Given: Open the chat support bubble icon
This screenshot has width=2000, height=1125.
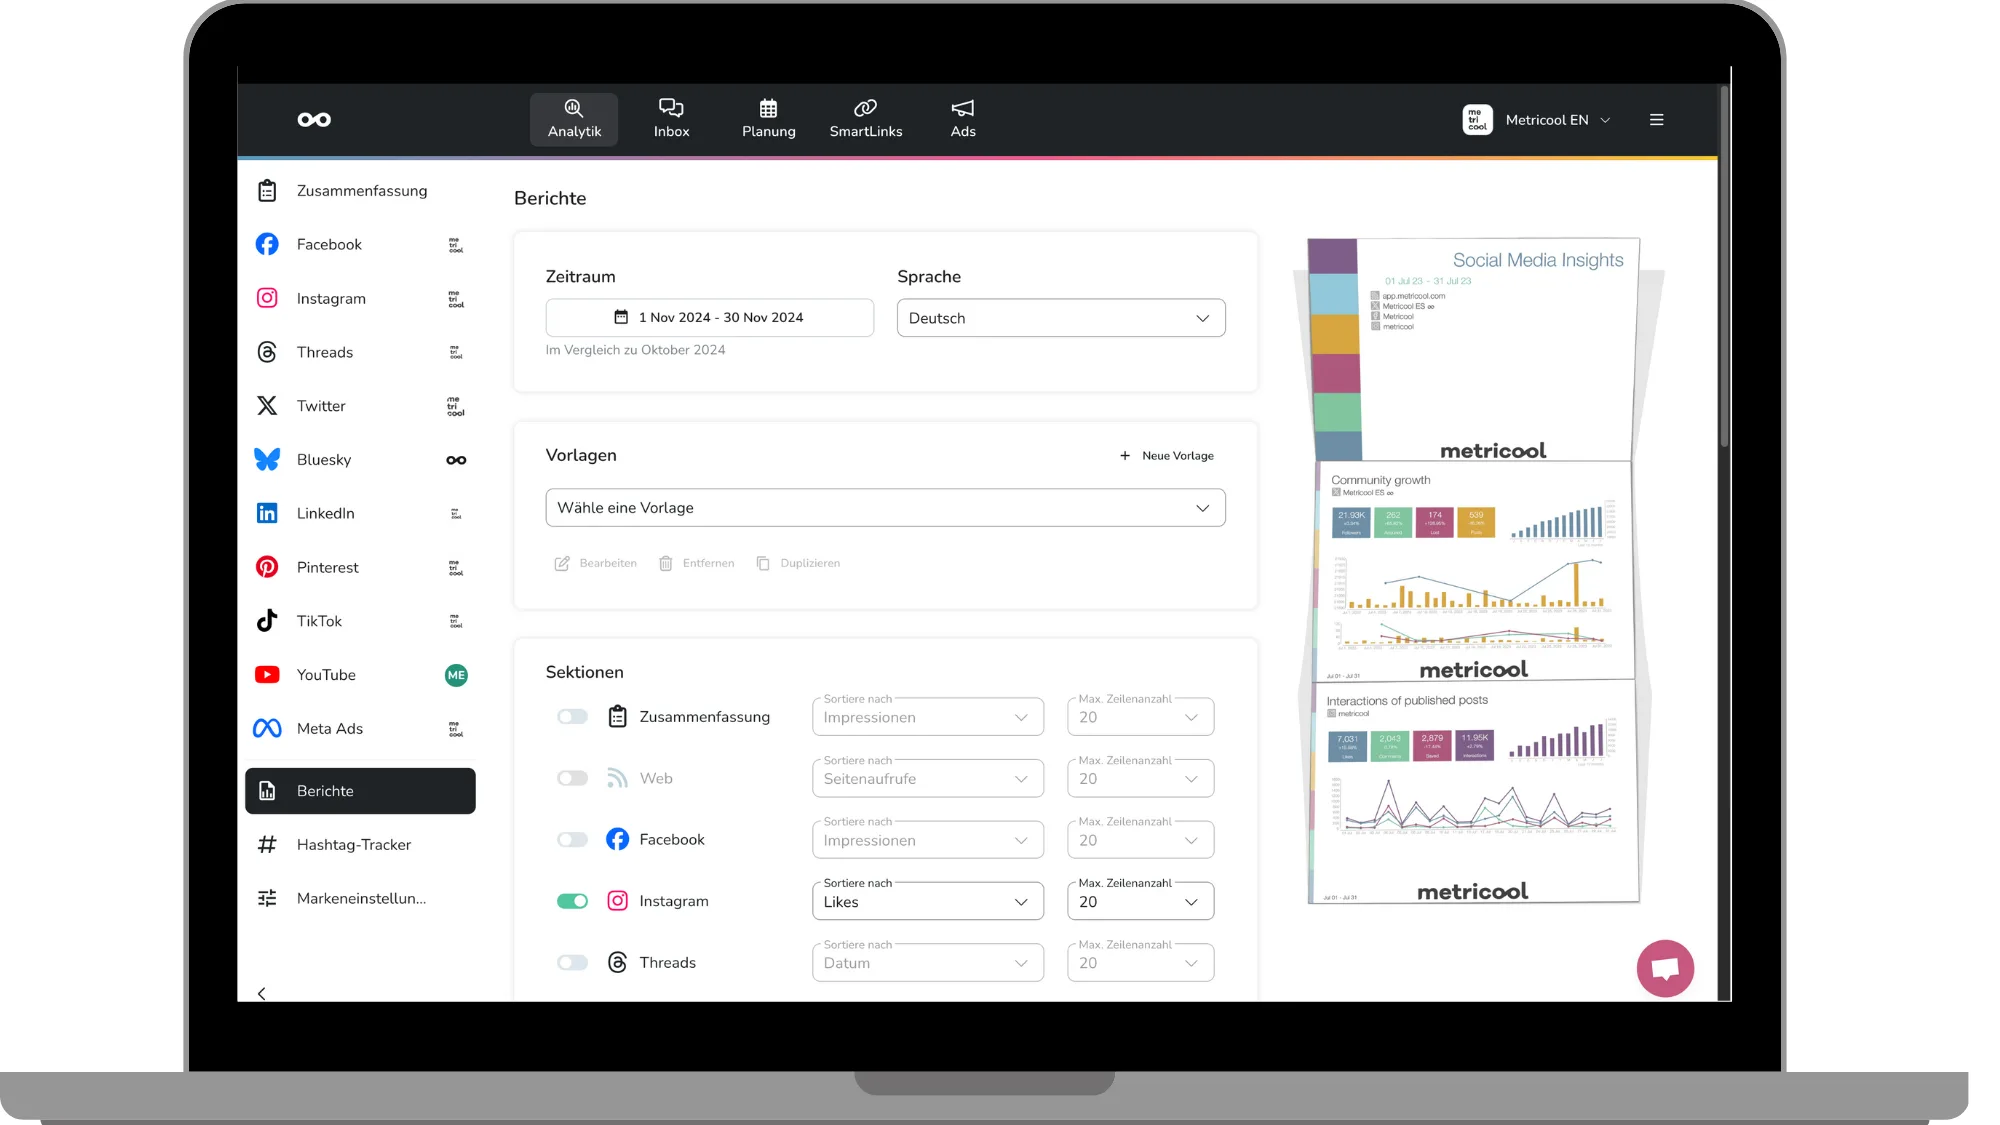Looking at the screenshot, I should (1664, 968).
